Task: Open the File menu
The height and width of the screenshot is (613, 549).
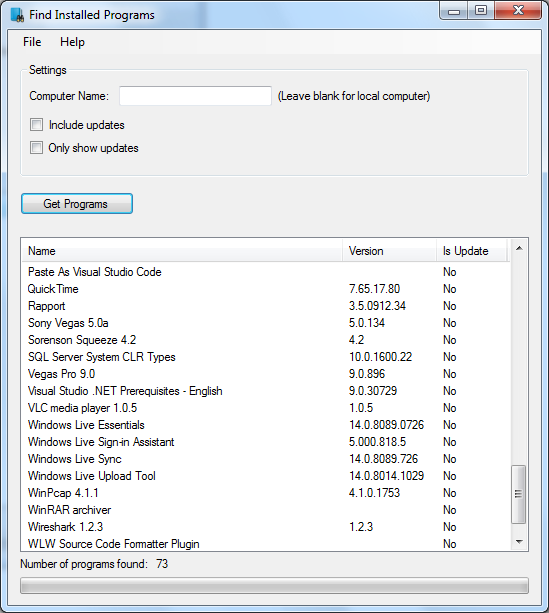Action: click(x=32, y=42)
